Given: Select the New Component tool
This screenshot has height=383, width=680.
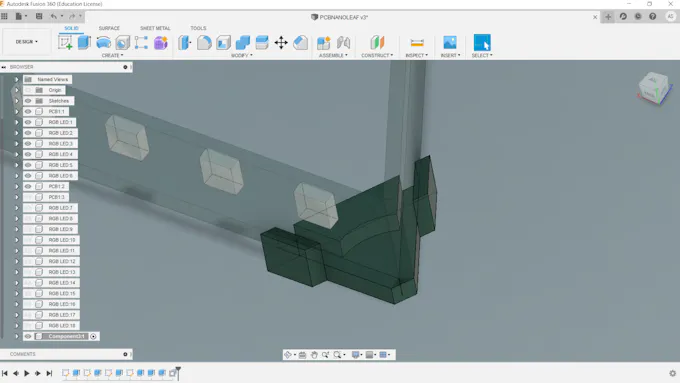Looking at the screenshot, I should pyautogui.click(x=324, y=43).
